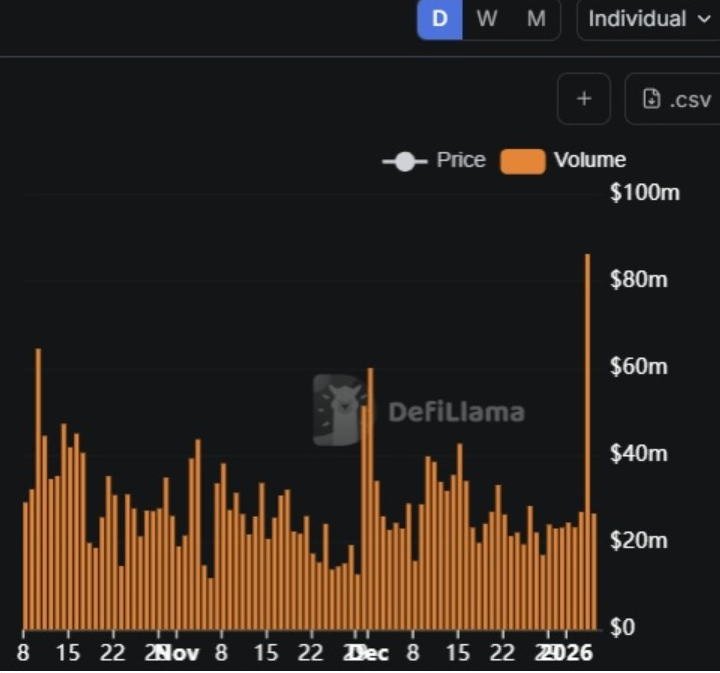The image size is (720, 673).
Task: Toggle the Price legend series
Action: click(433, 161)
